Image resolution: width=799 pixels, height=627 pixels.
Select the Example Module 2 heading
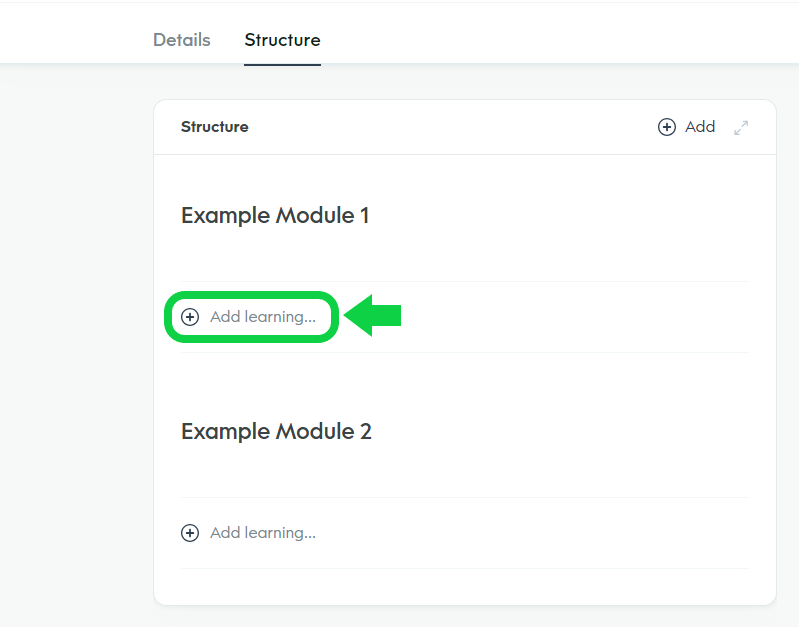click(x=276, y=431)
